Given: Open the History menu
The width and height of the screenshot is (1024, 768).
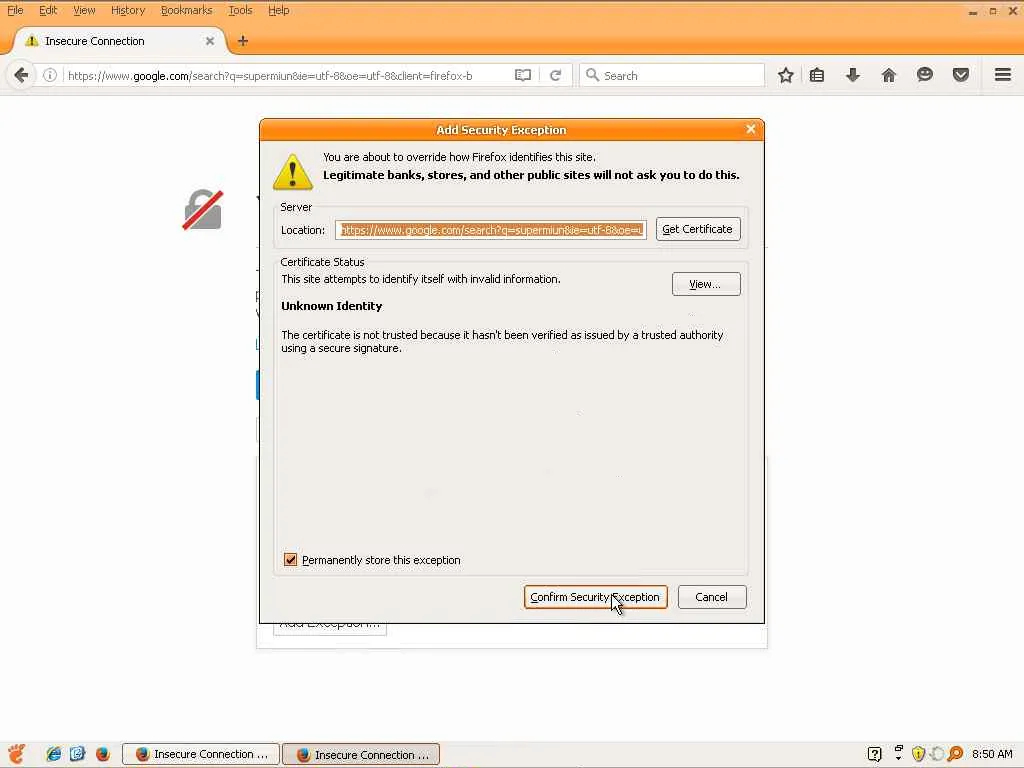Looking at the screenshot, I should coord(128,10).
